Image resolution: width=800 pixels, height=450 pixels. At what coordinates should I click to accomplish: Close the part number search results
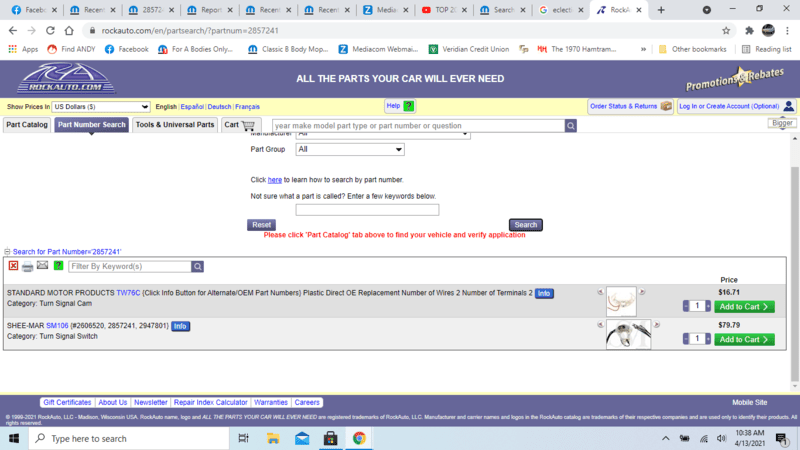[x=13, y=266]
